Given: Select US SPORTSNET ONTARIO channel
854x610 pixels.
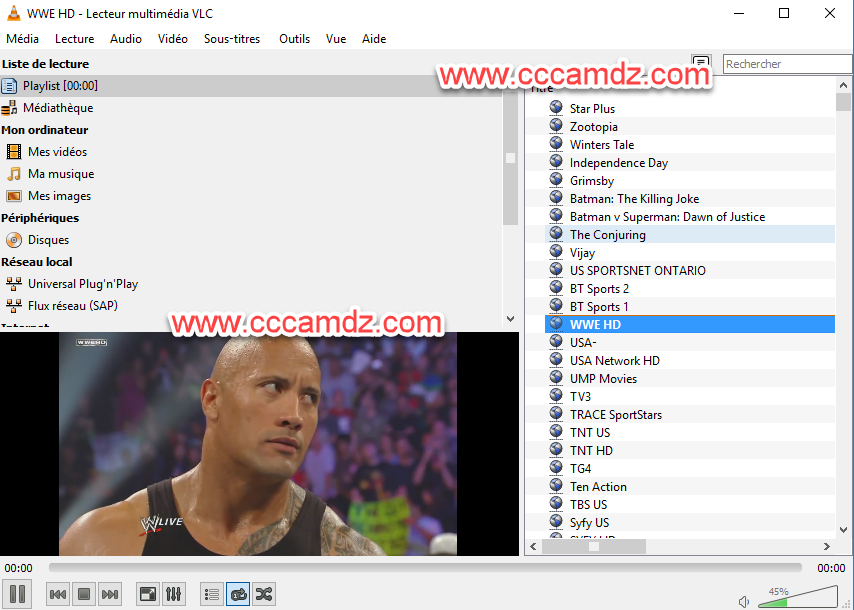Looking at the screenshot, I should pyautogui.click(x=690, y=271).
